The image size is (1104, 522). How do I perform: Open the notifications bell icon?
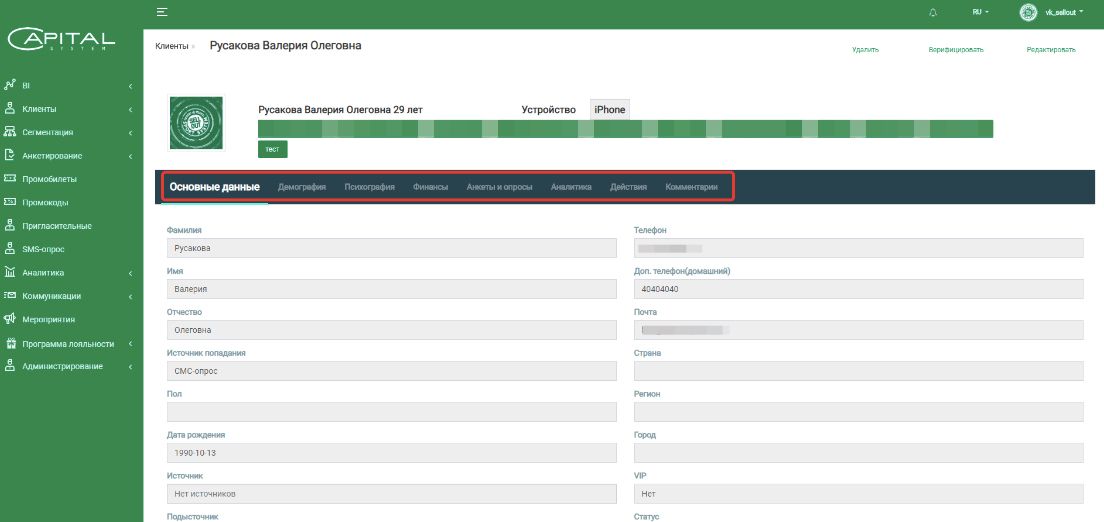click(x=933, y=12)
